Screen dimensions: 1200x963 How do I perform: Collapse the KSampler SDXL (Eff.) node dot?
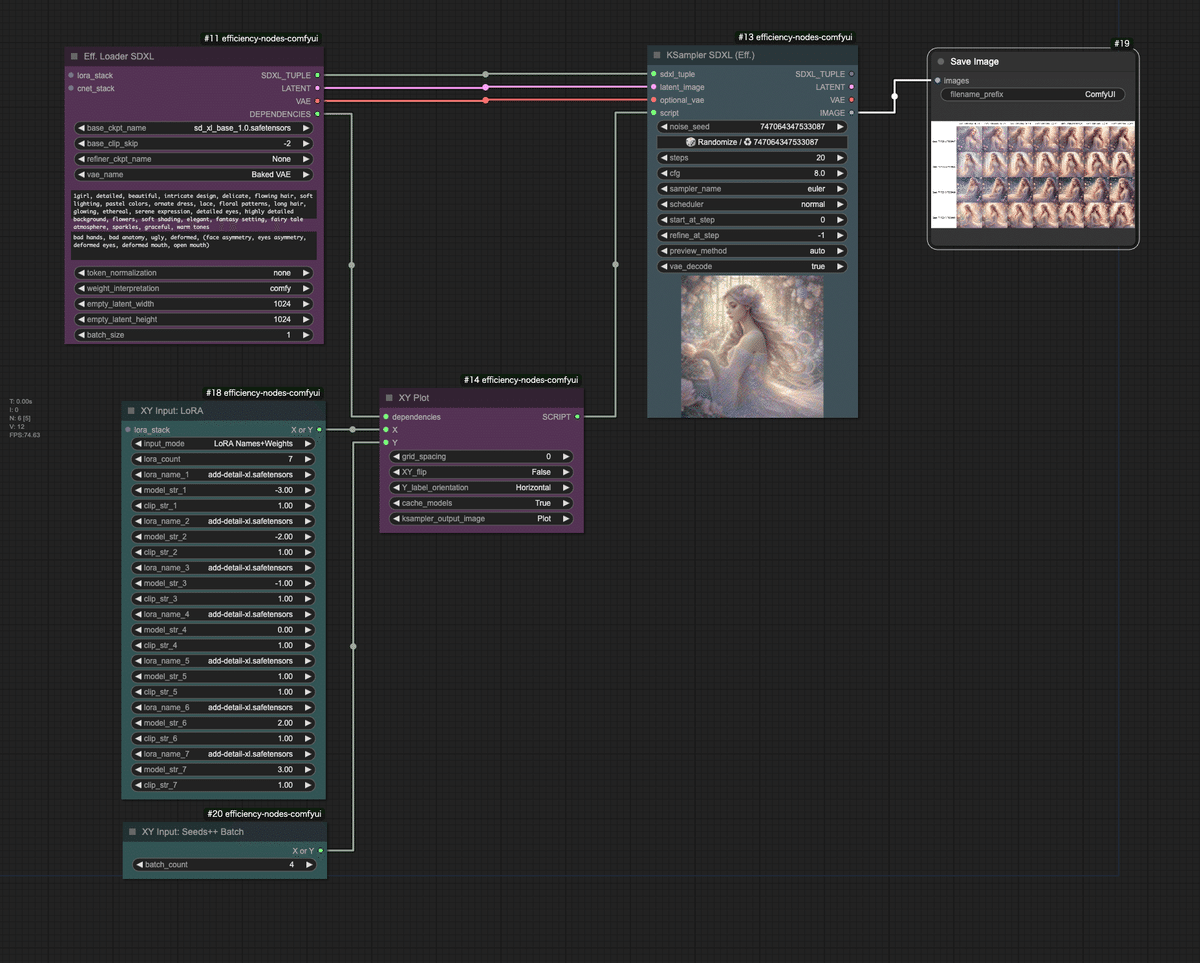[x=657, y=55]
